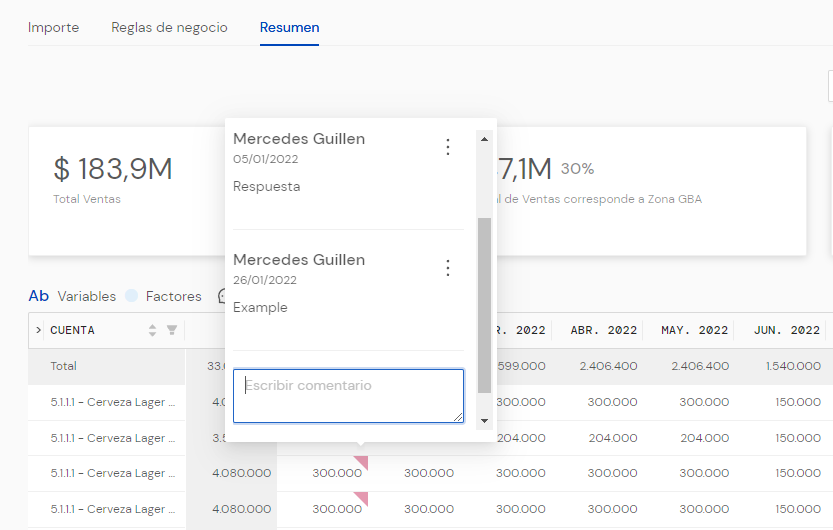Click the comment bubble icon beside Factores
This screenshot has height=530, width=833.
click(222, 296)
